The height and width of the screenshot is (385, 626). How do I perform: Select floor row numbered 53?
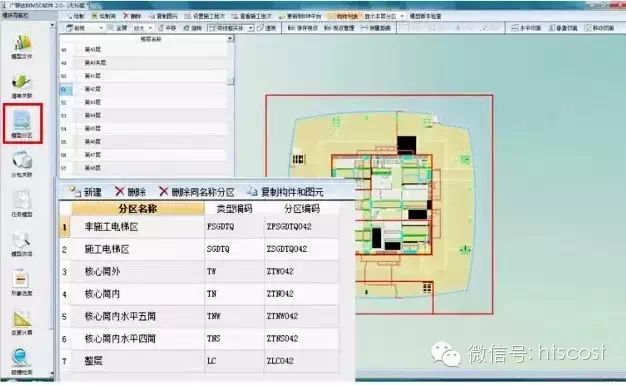click(x=143, y=115)
